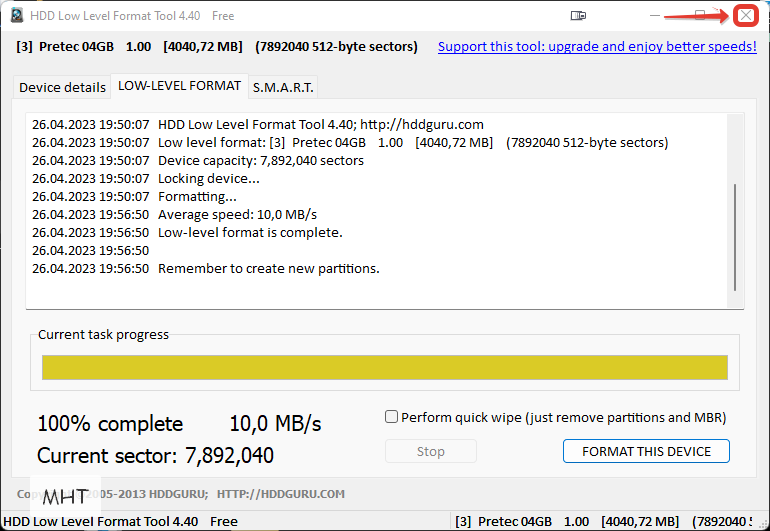Click the HDD Low Level Format Tool app icon
Viewport: 770px width, 531px height.
[17, 15]
